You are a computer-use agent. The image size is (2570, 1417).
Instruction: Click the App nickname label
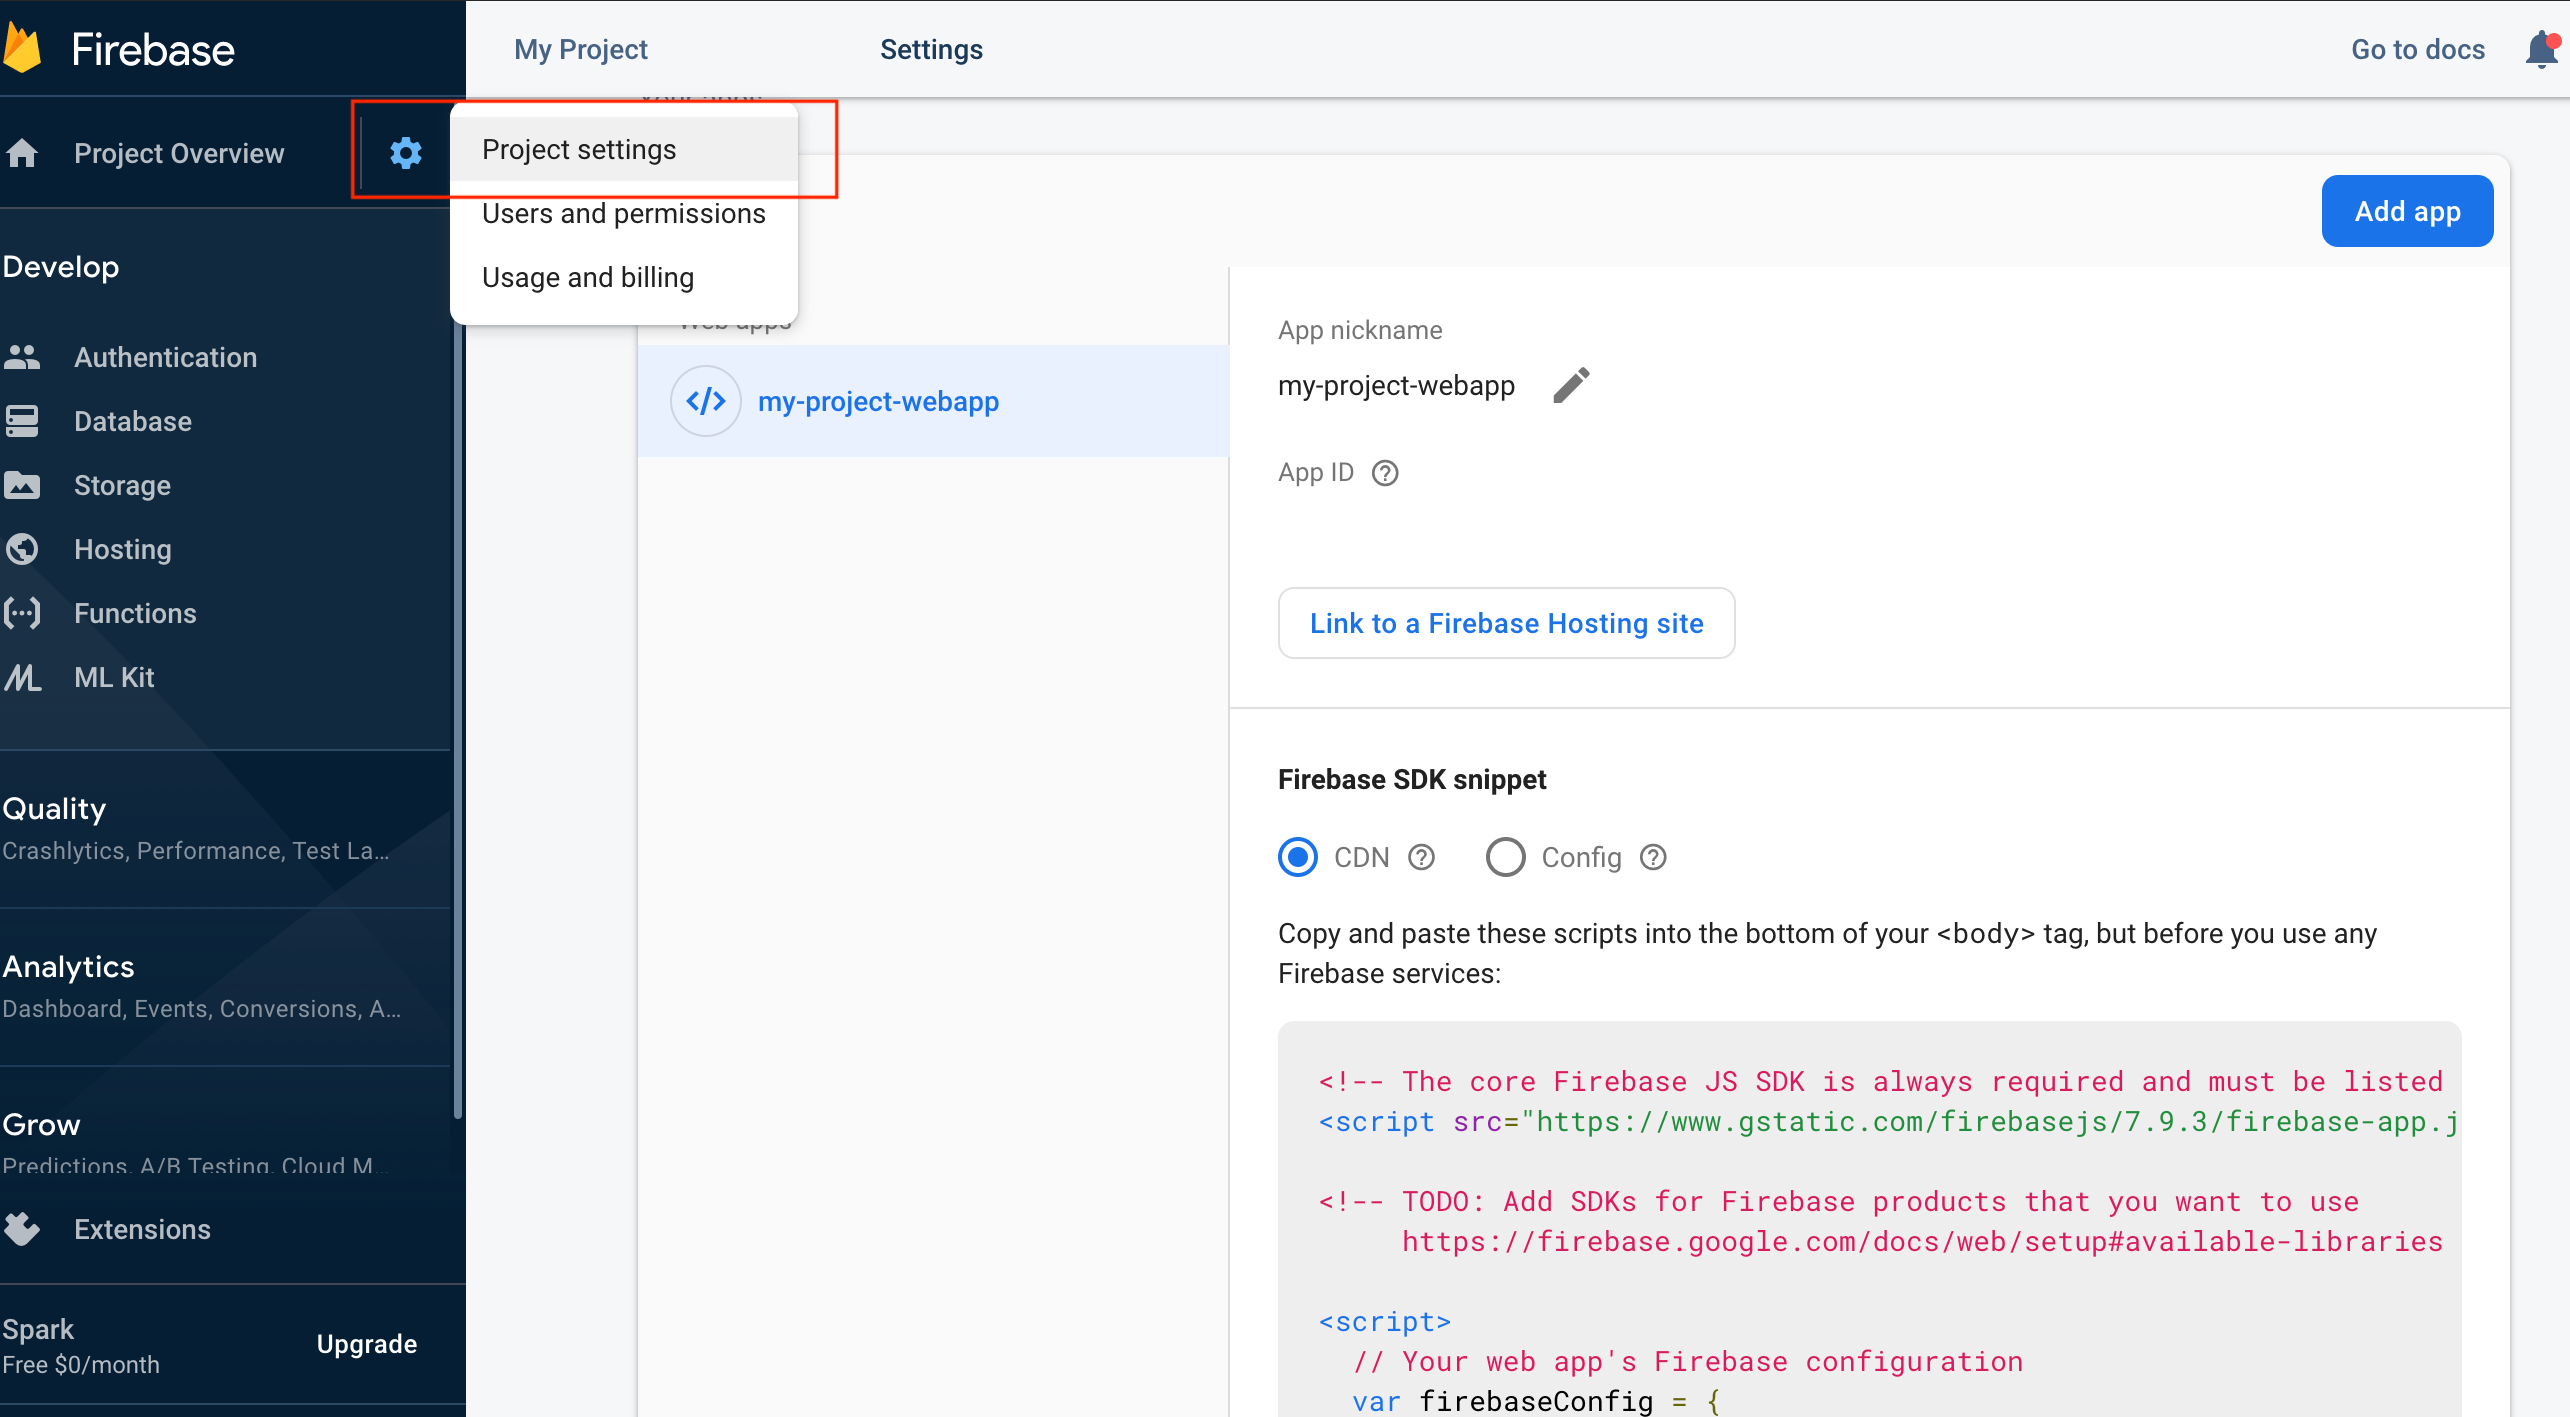click(1360, 330)
